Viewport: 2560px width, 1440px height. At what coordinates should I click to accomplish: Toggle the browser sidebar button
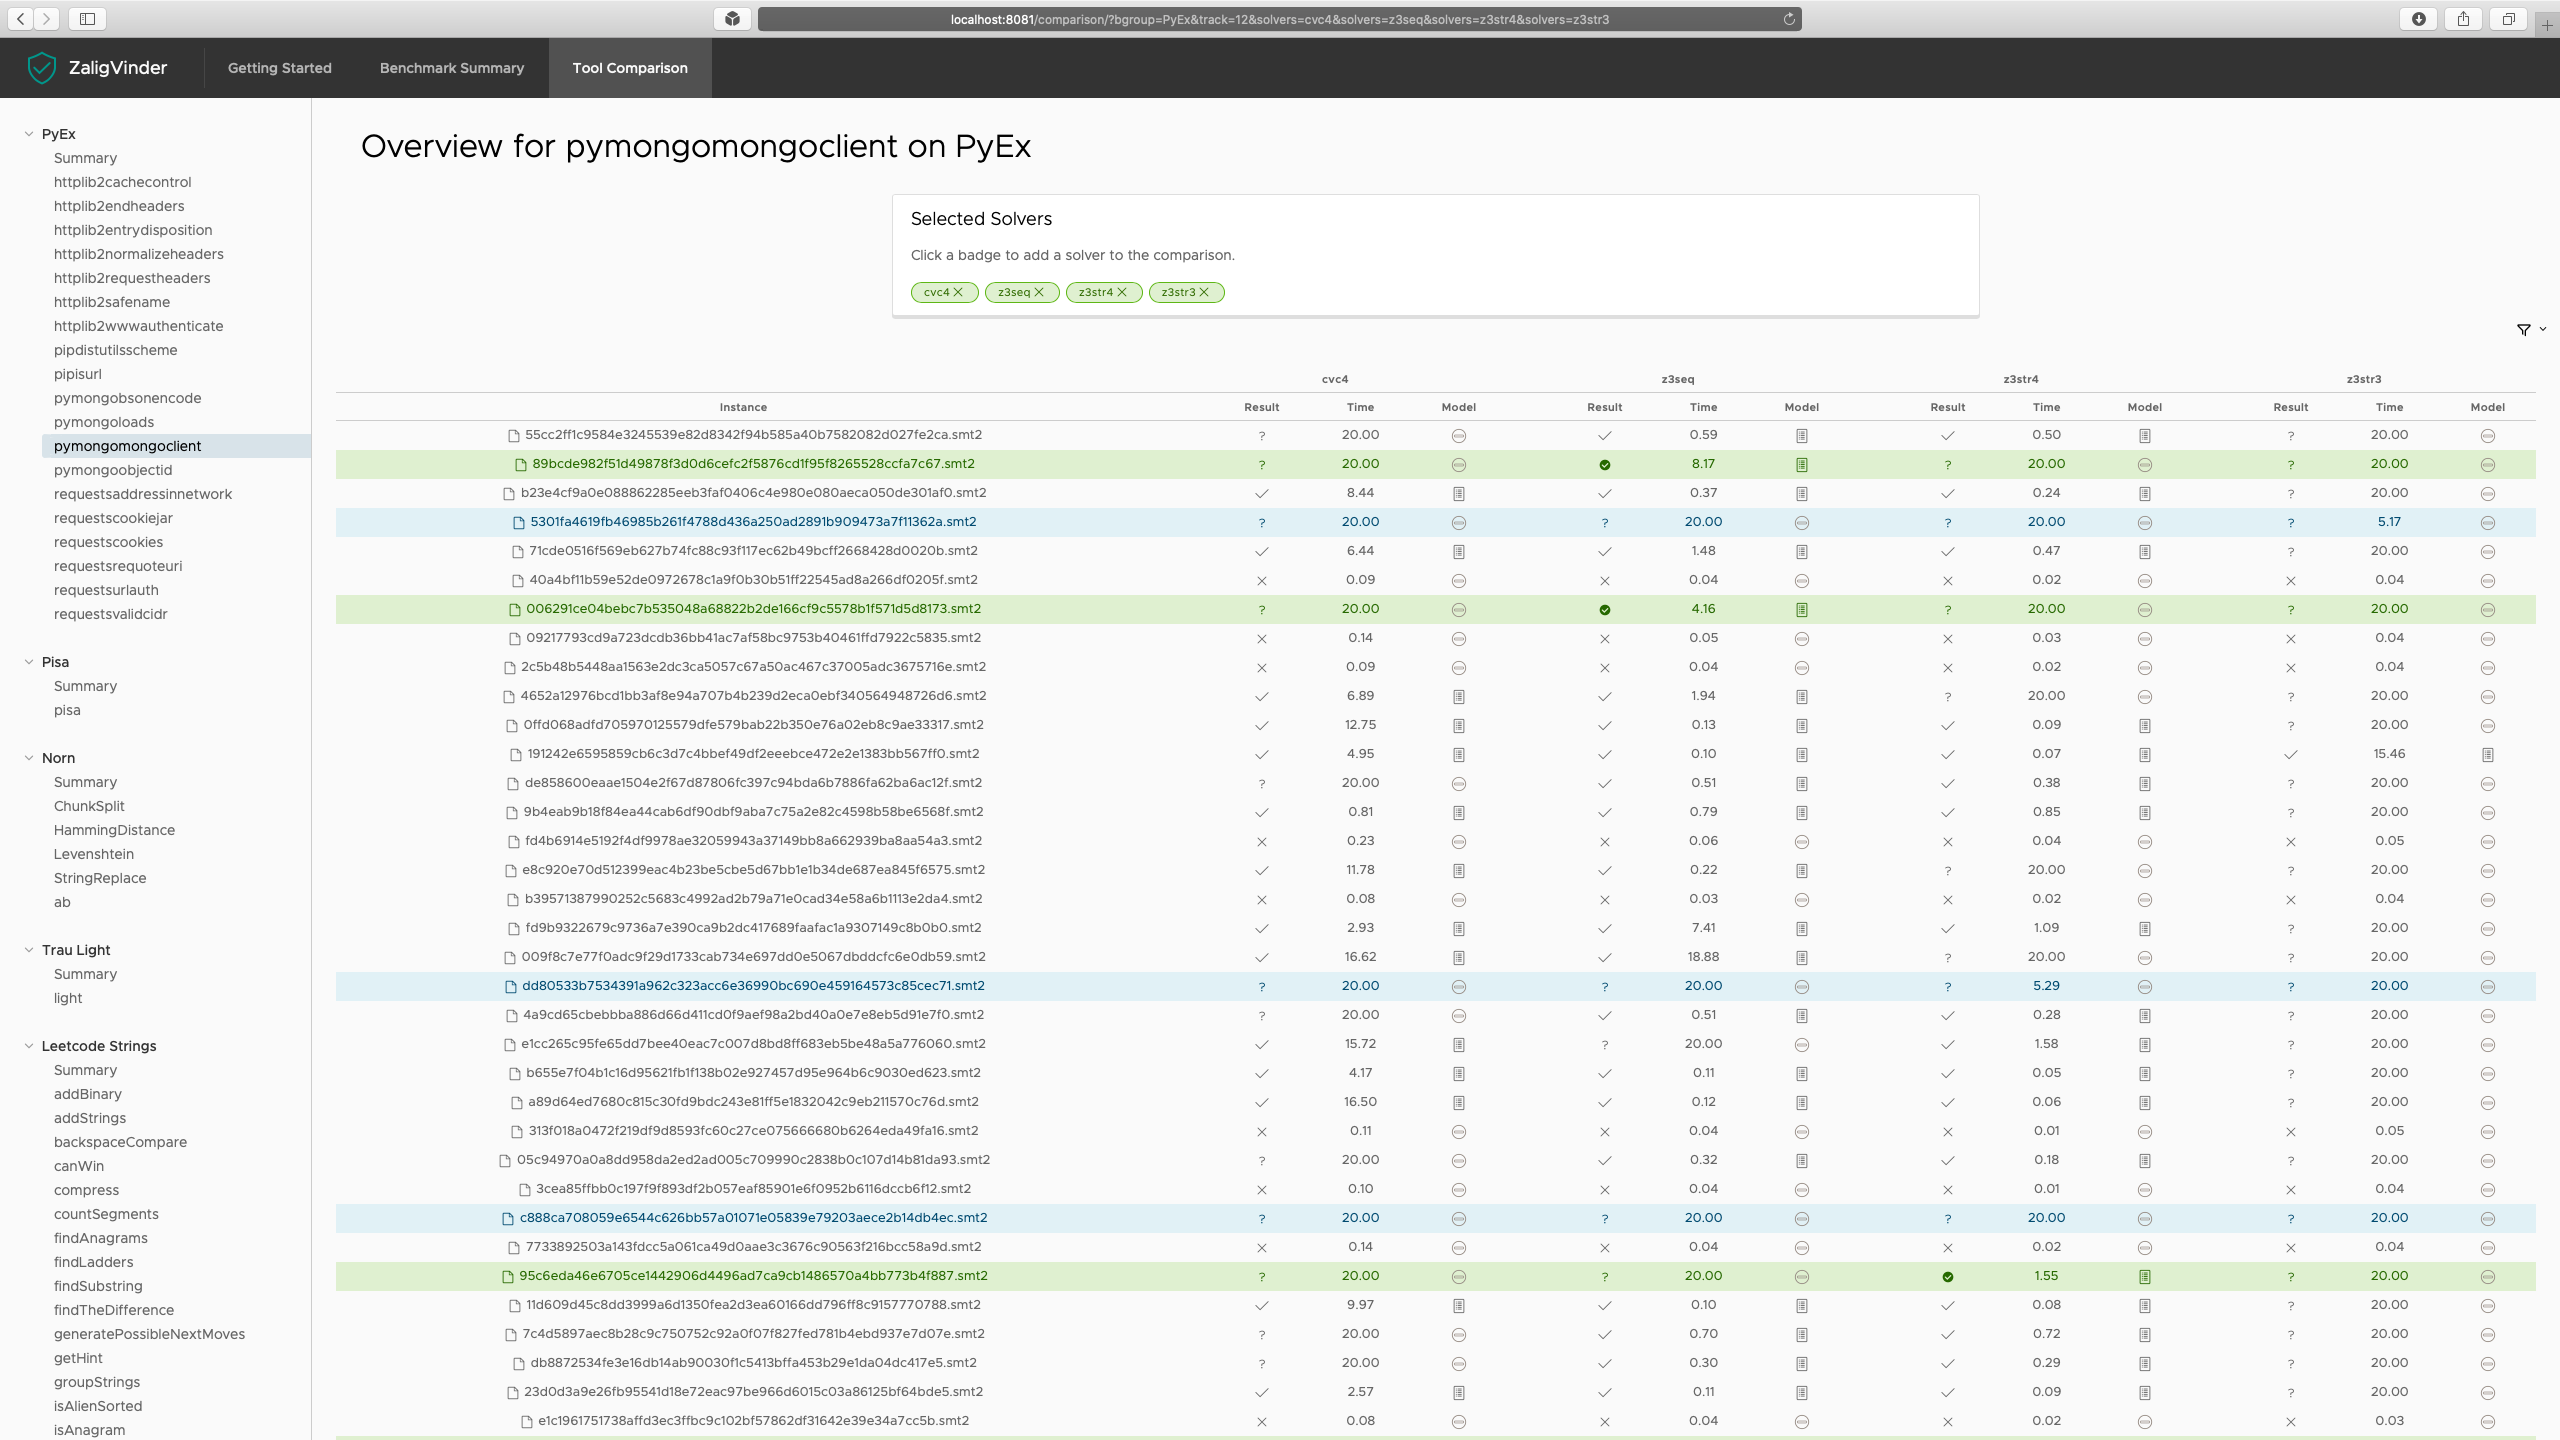point(87,18)
